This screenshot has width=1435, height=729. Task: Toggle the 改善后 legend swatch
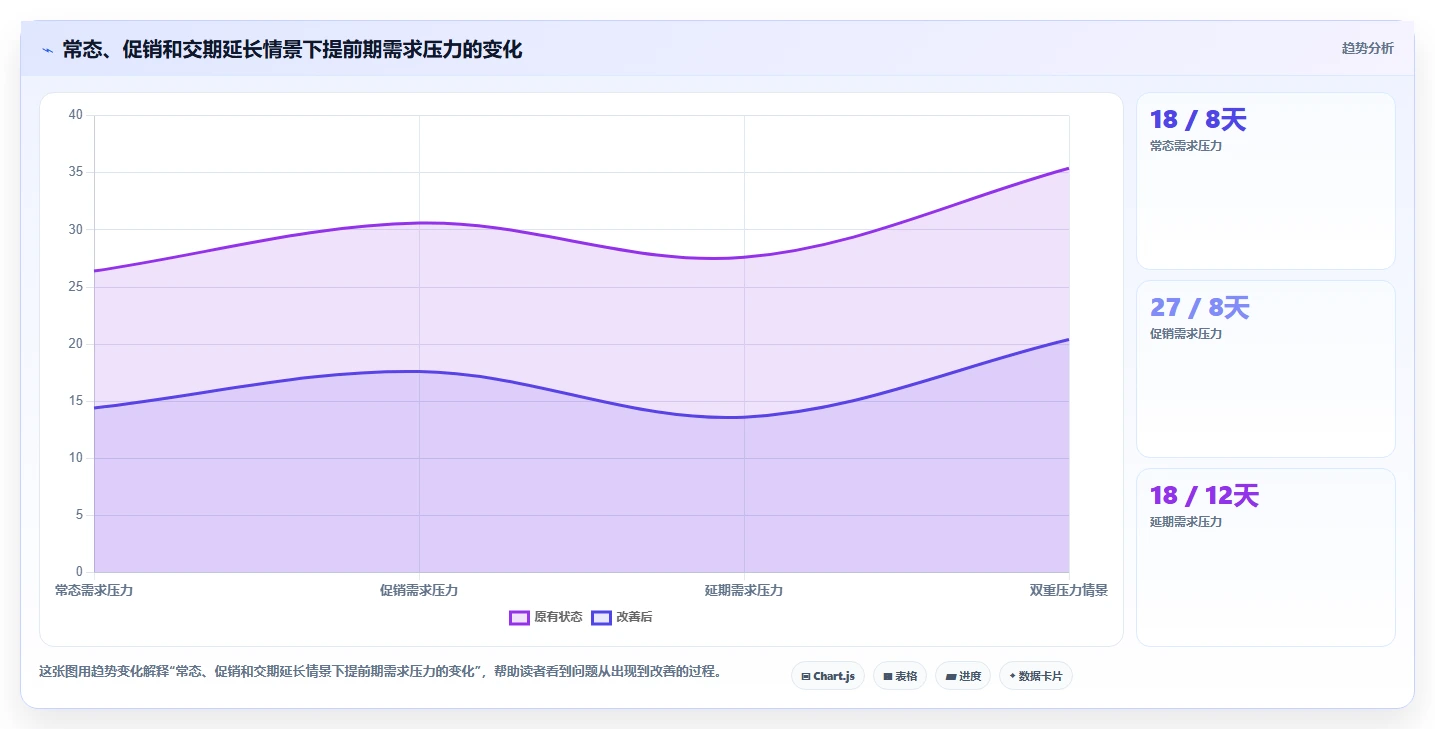pyautogui.click(x=601, y=617)
